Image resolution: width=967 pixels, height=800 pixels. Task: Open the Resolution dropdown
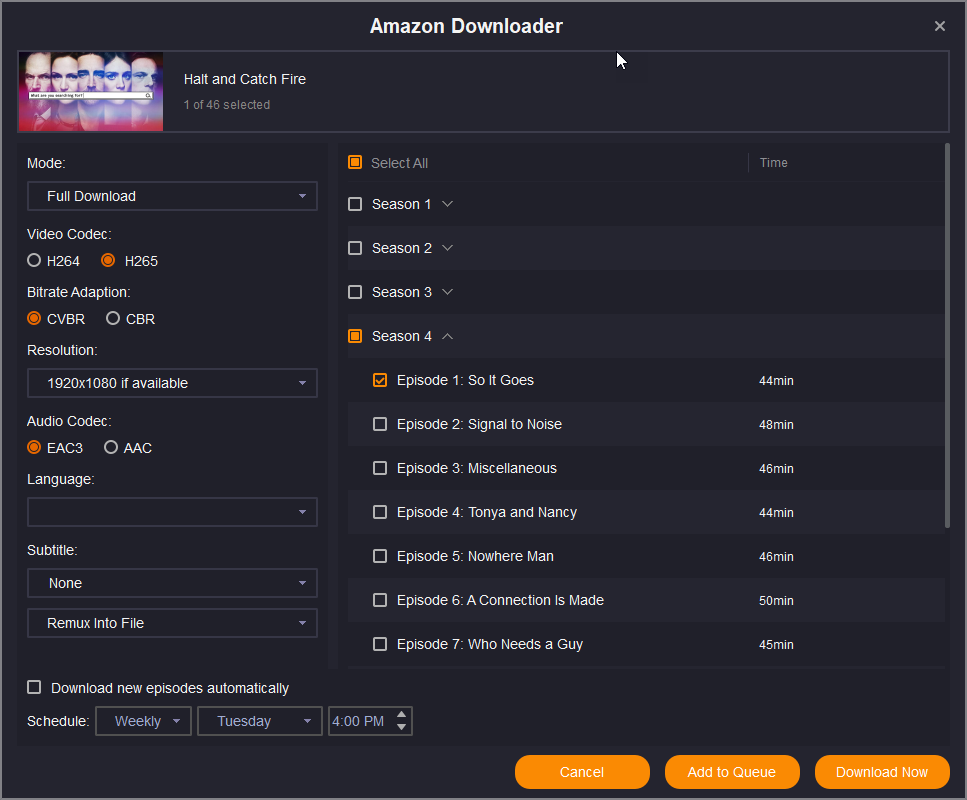pos(172,383)
